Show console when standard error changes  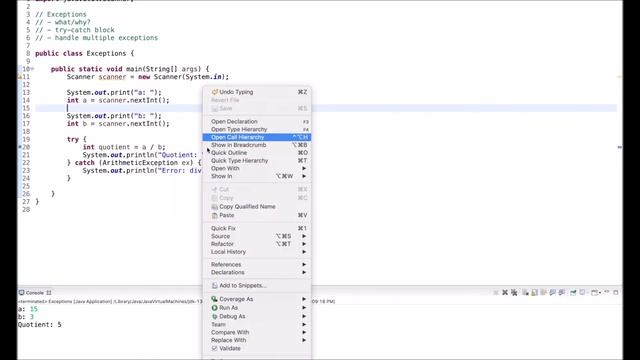562,292
